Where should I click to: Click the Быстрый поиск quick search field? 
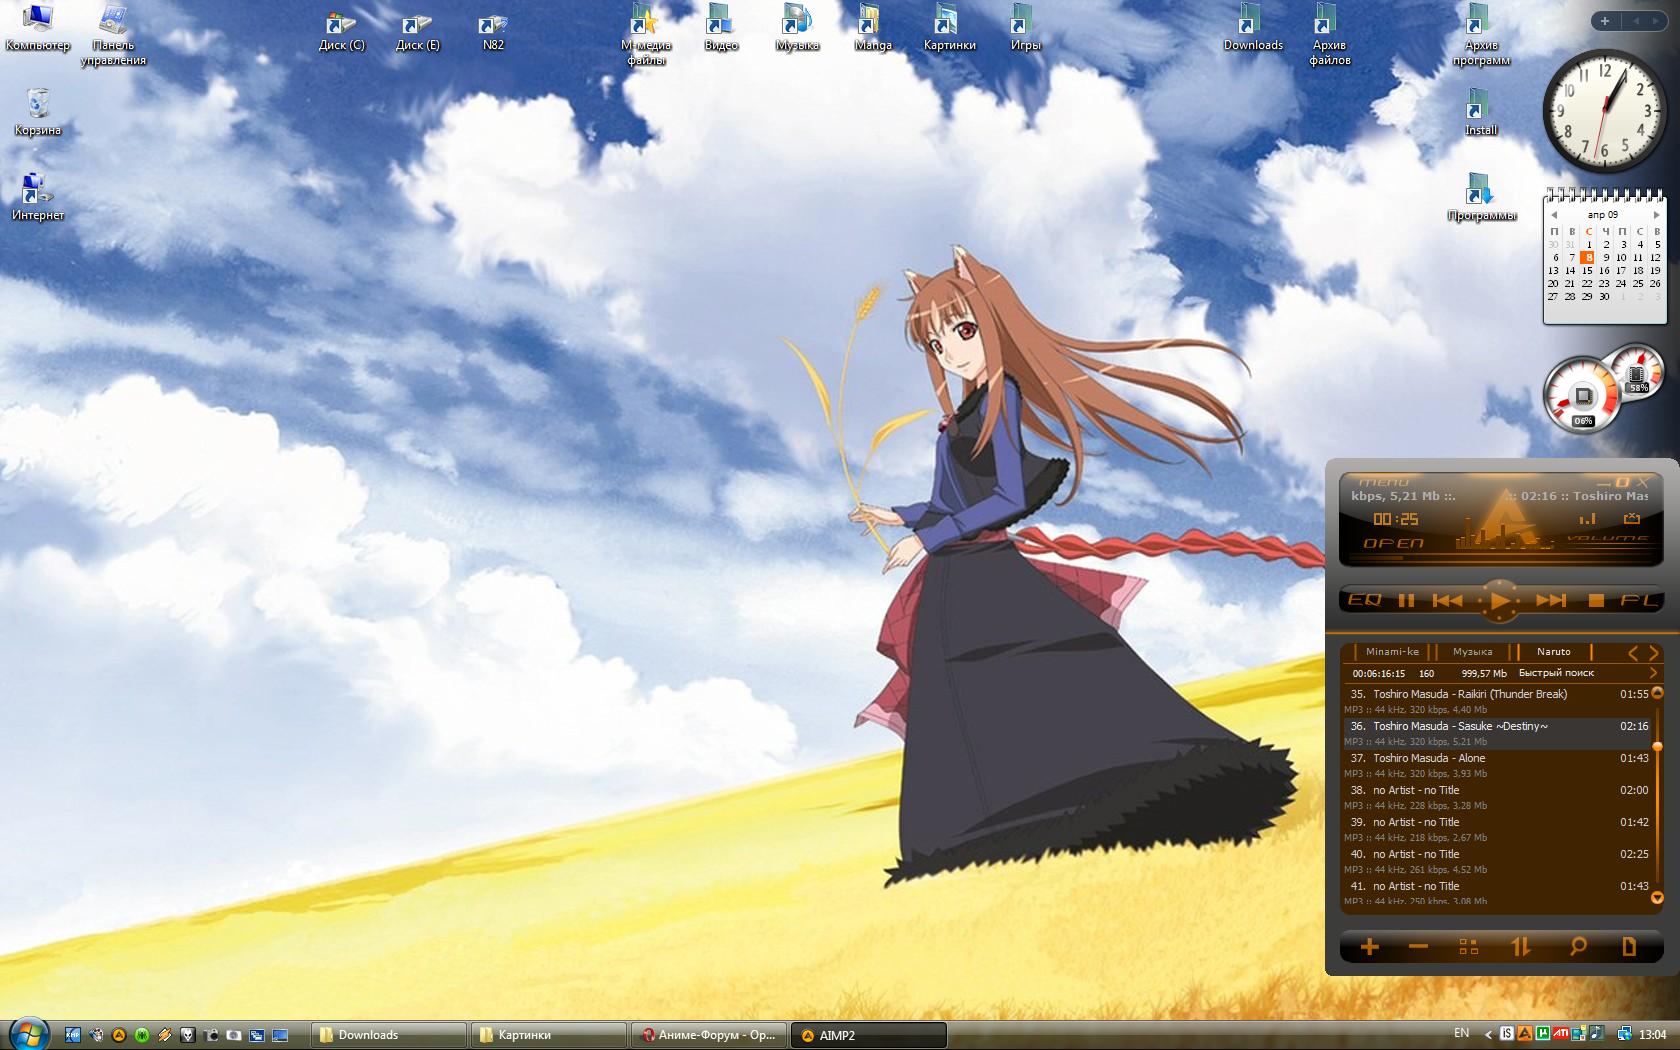pyautogui.click(x=1556, y=673)
